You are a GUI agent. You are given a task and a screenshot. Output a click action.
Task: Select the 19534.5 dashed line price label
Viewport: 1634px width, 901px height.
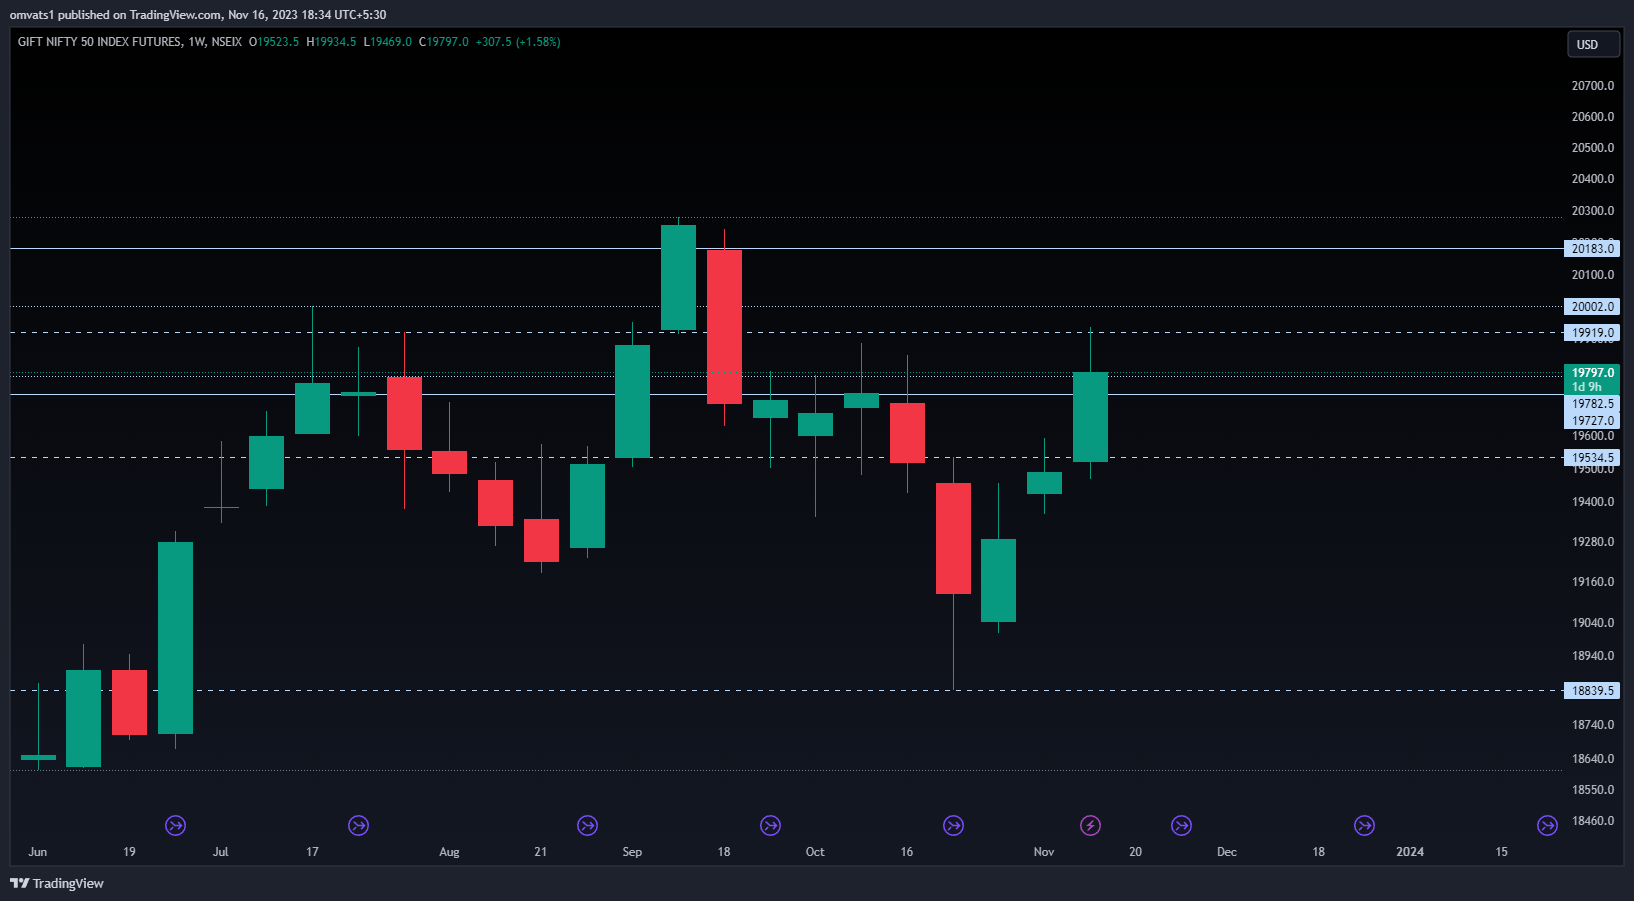tap(1592, 458)
